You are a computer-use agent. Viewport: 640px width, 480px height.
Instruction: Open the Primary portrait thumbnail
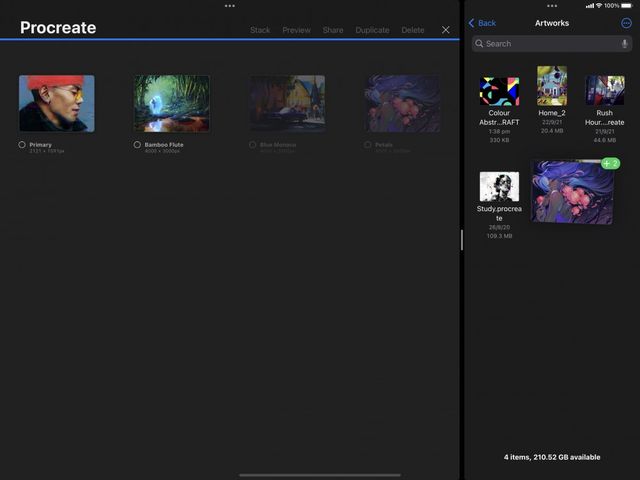pyautogui.click(x=57, y=103)
